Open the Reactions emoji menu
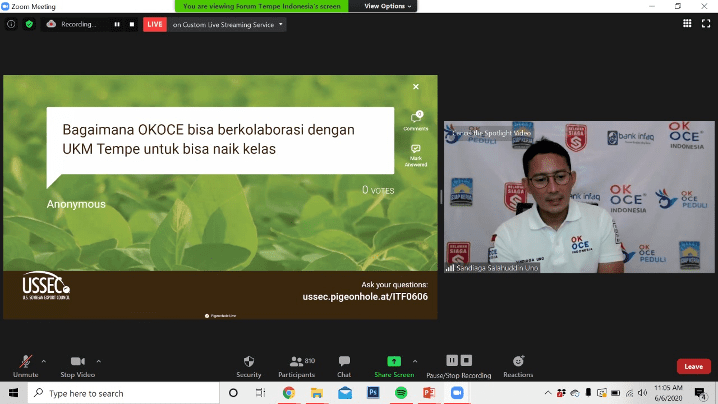The height and width of the screenshot is (404, 718). (x=518, y=362)
